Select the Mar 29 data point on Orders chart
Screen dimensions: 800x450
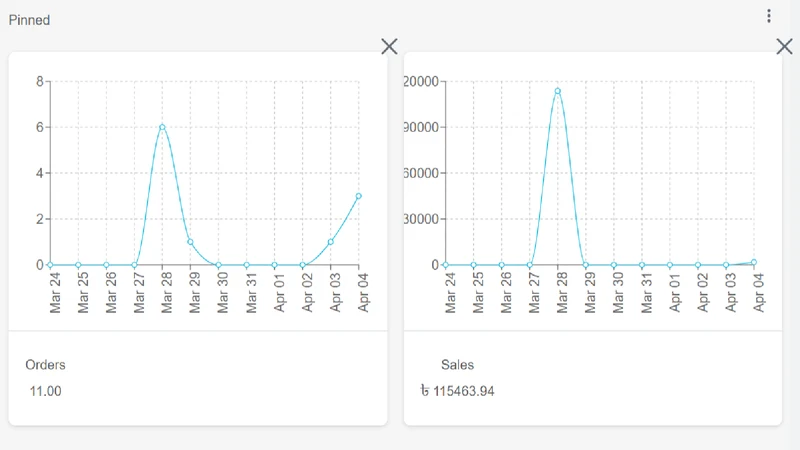point(190,242)
